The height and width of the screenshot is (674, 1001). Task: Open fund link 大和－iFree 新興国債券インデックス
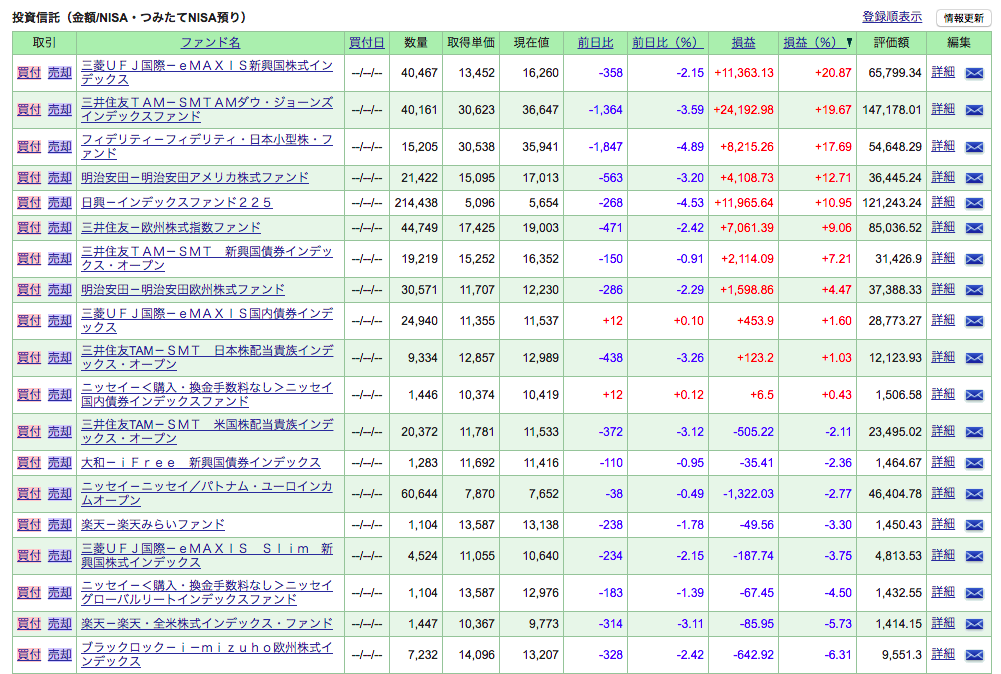[x=200, y=463]
